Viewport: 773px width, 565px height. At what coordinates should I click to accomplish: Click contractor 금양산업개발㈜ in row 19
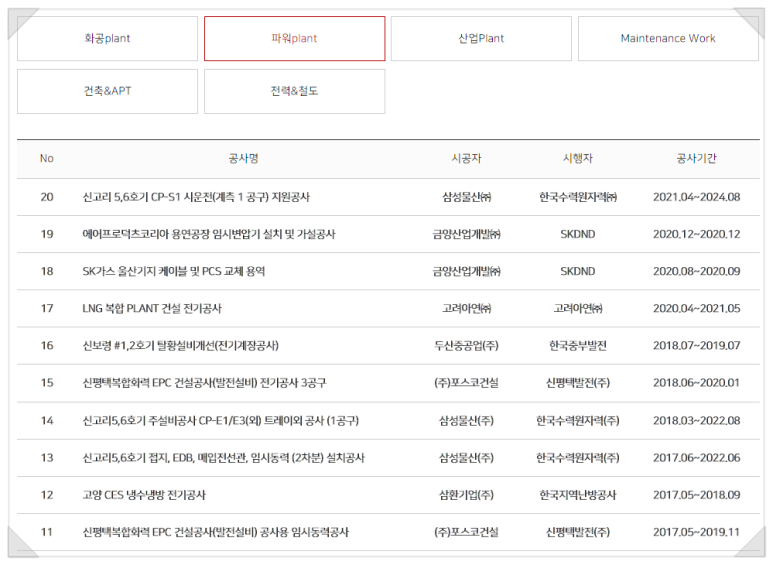(x=466, y=234)
